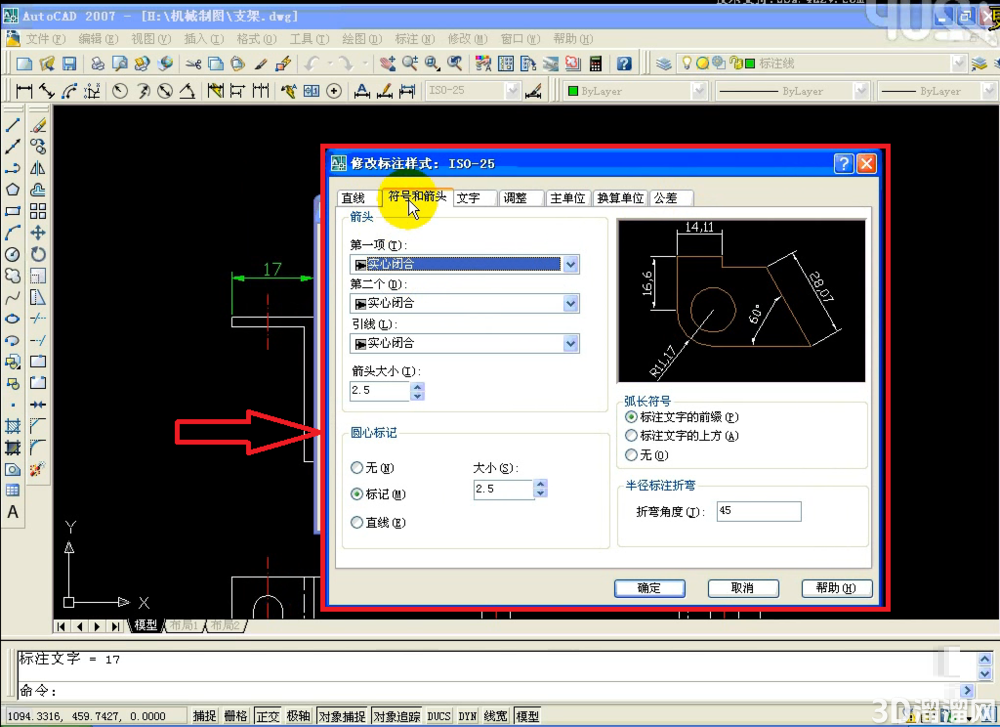Open the ByLayer color control dropdown
1000x727 pixels.
(699, 91)
